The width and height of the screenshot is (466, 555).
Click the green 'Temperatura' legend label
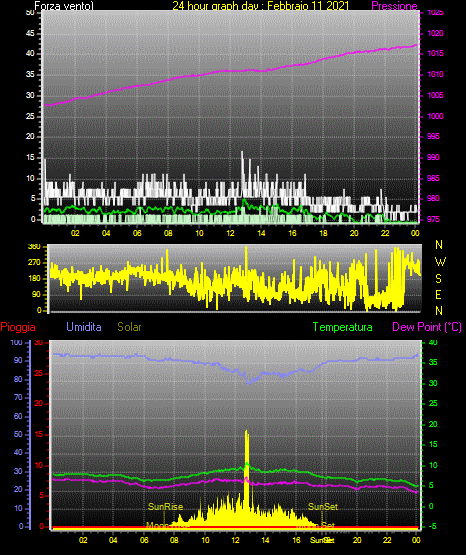[343, 327]
